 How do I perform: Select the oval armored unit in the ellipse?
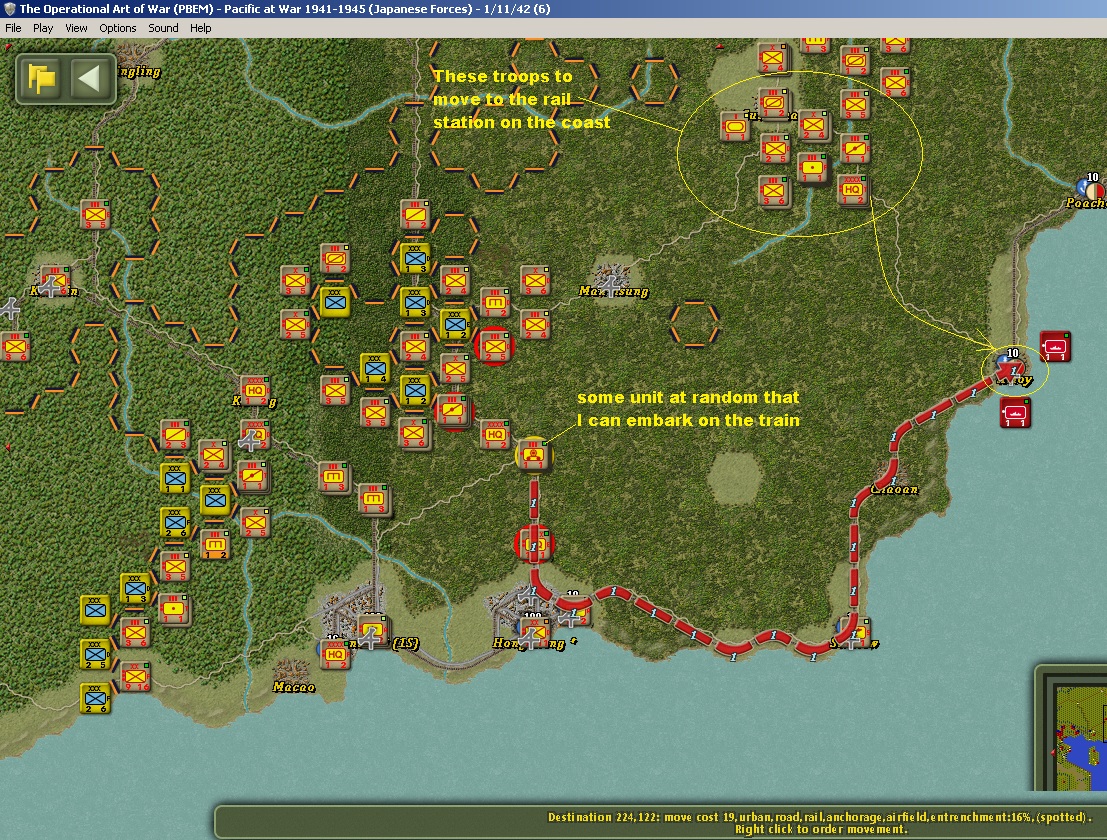pos(735,128)
